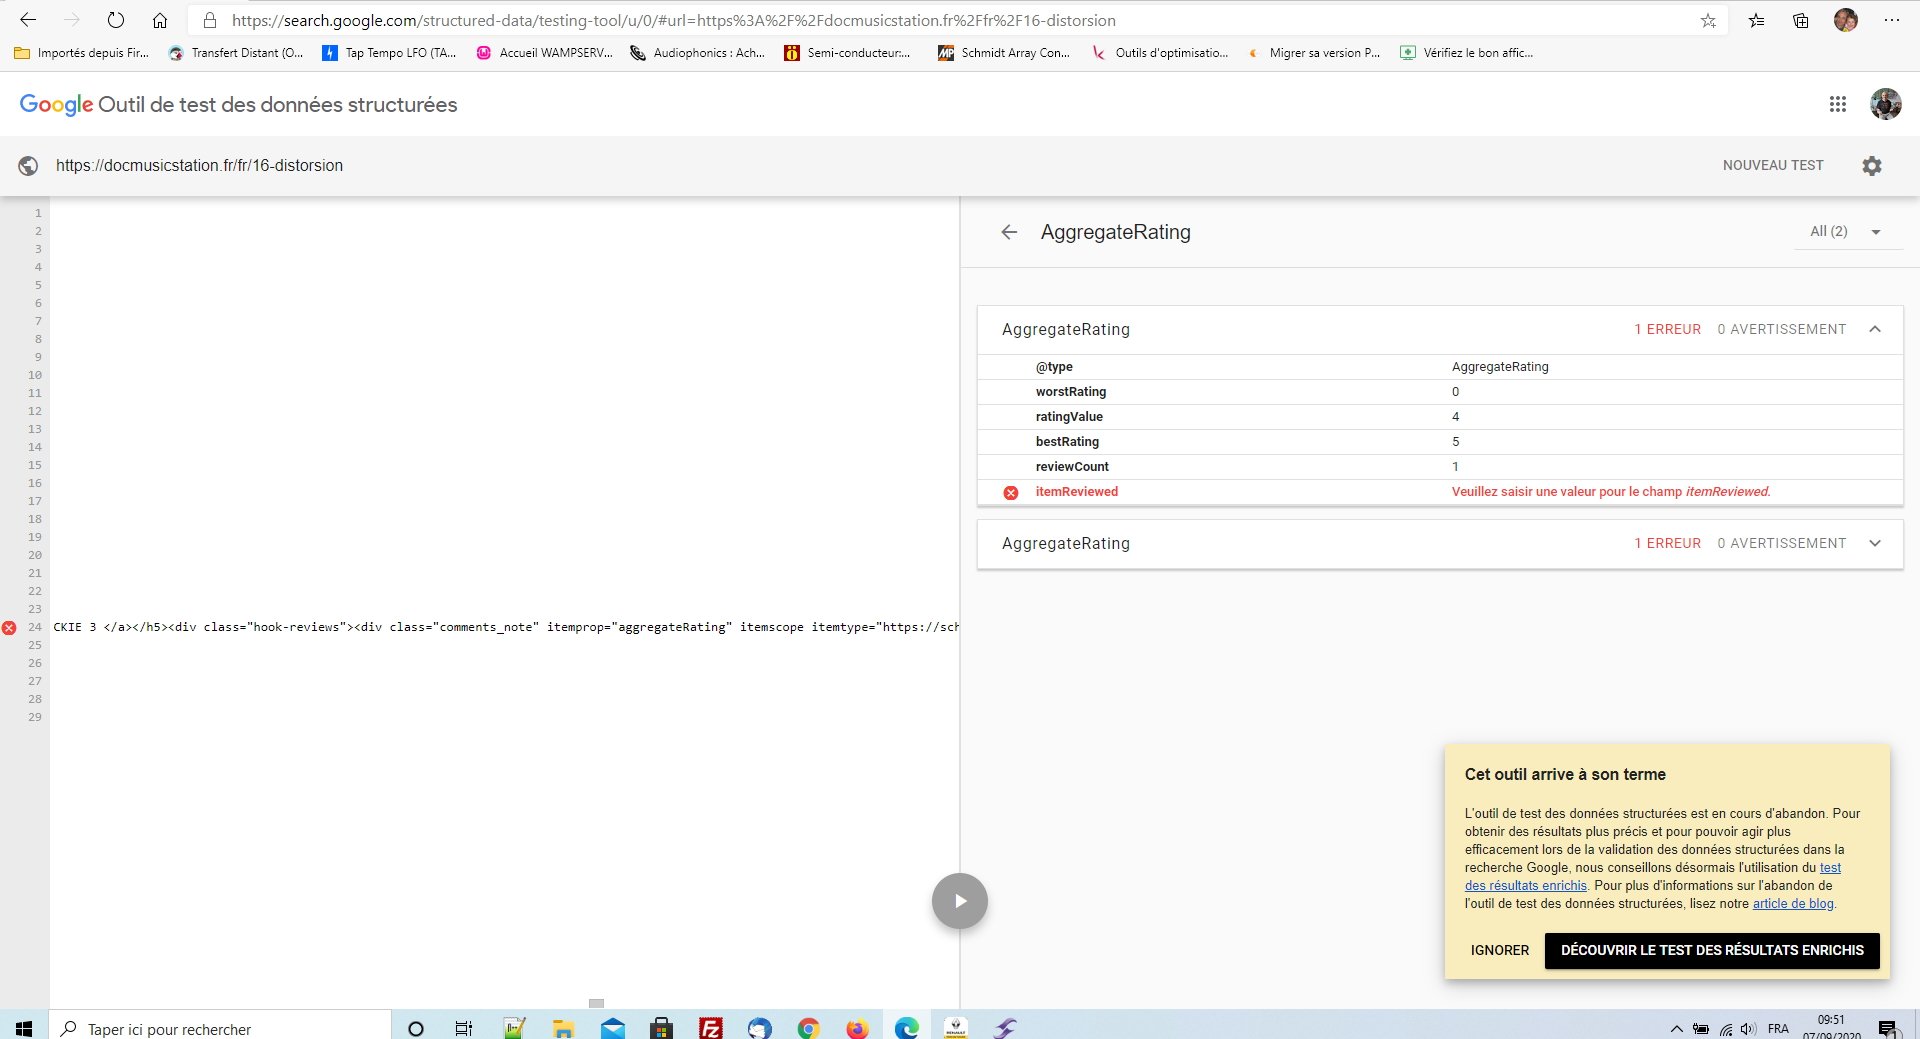This screenshot has width=1920, height=1039.
Task: Go back with the browser back arrow
Action: pyautogui.click(x=28, y=20)
